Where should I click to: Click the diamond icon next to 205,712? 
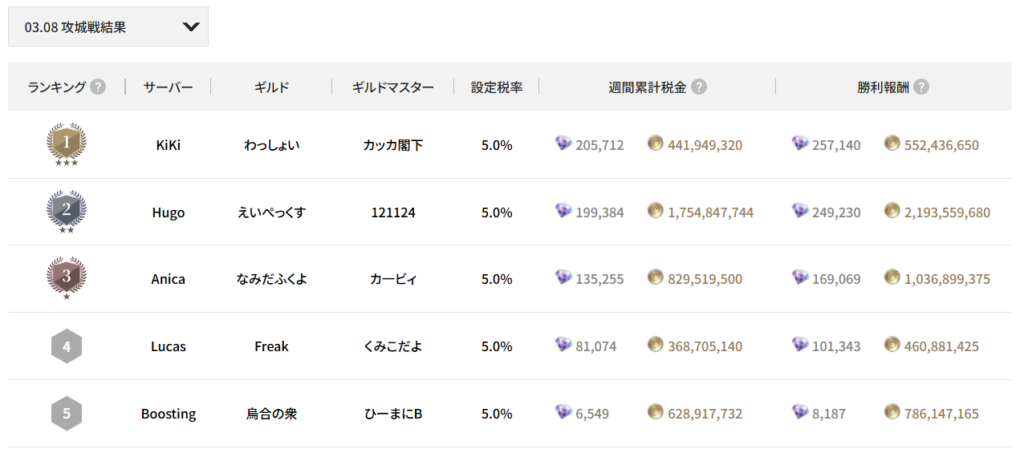coord(563,145)
